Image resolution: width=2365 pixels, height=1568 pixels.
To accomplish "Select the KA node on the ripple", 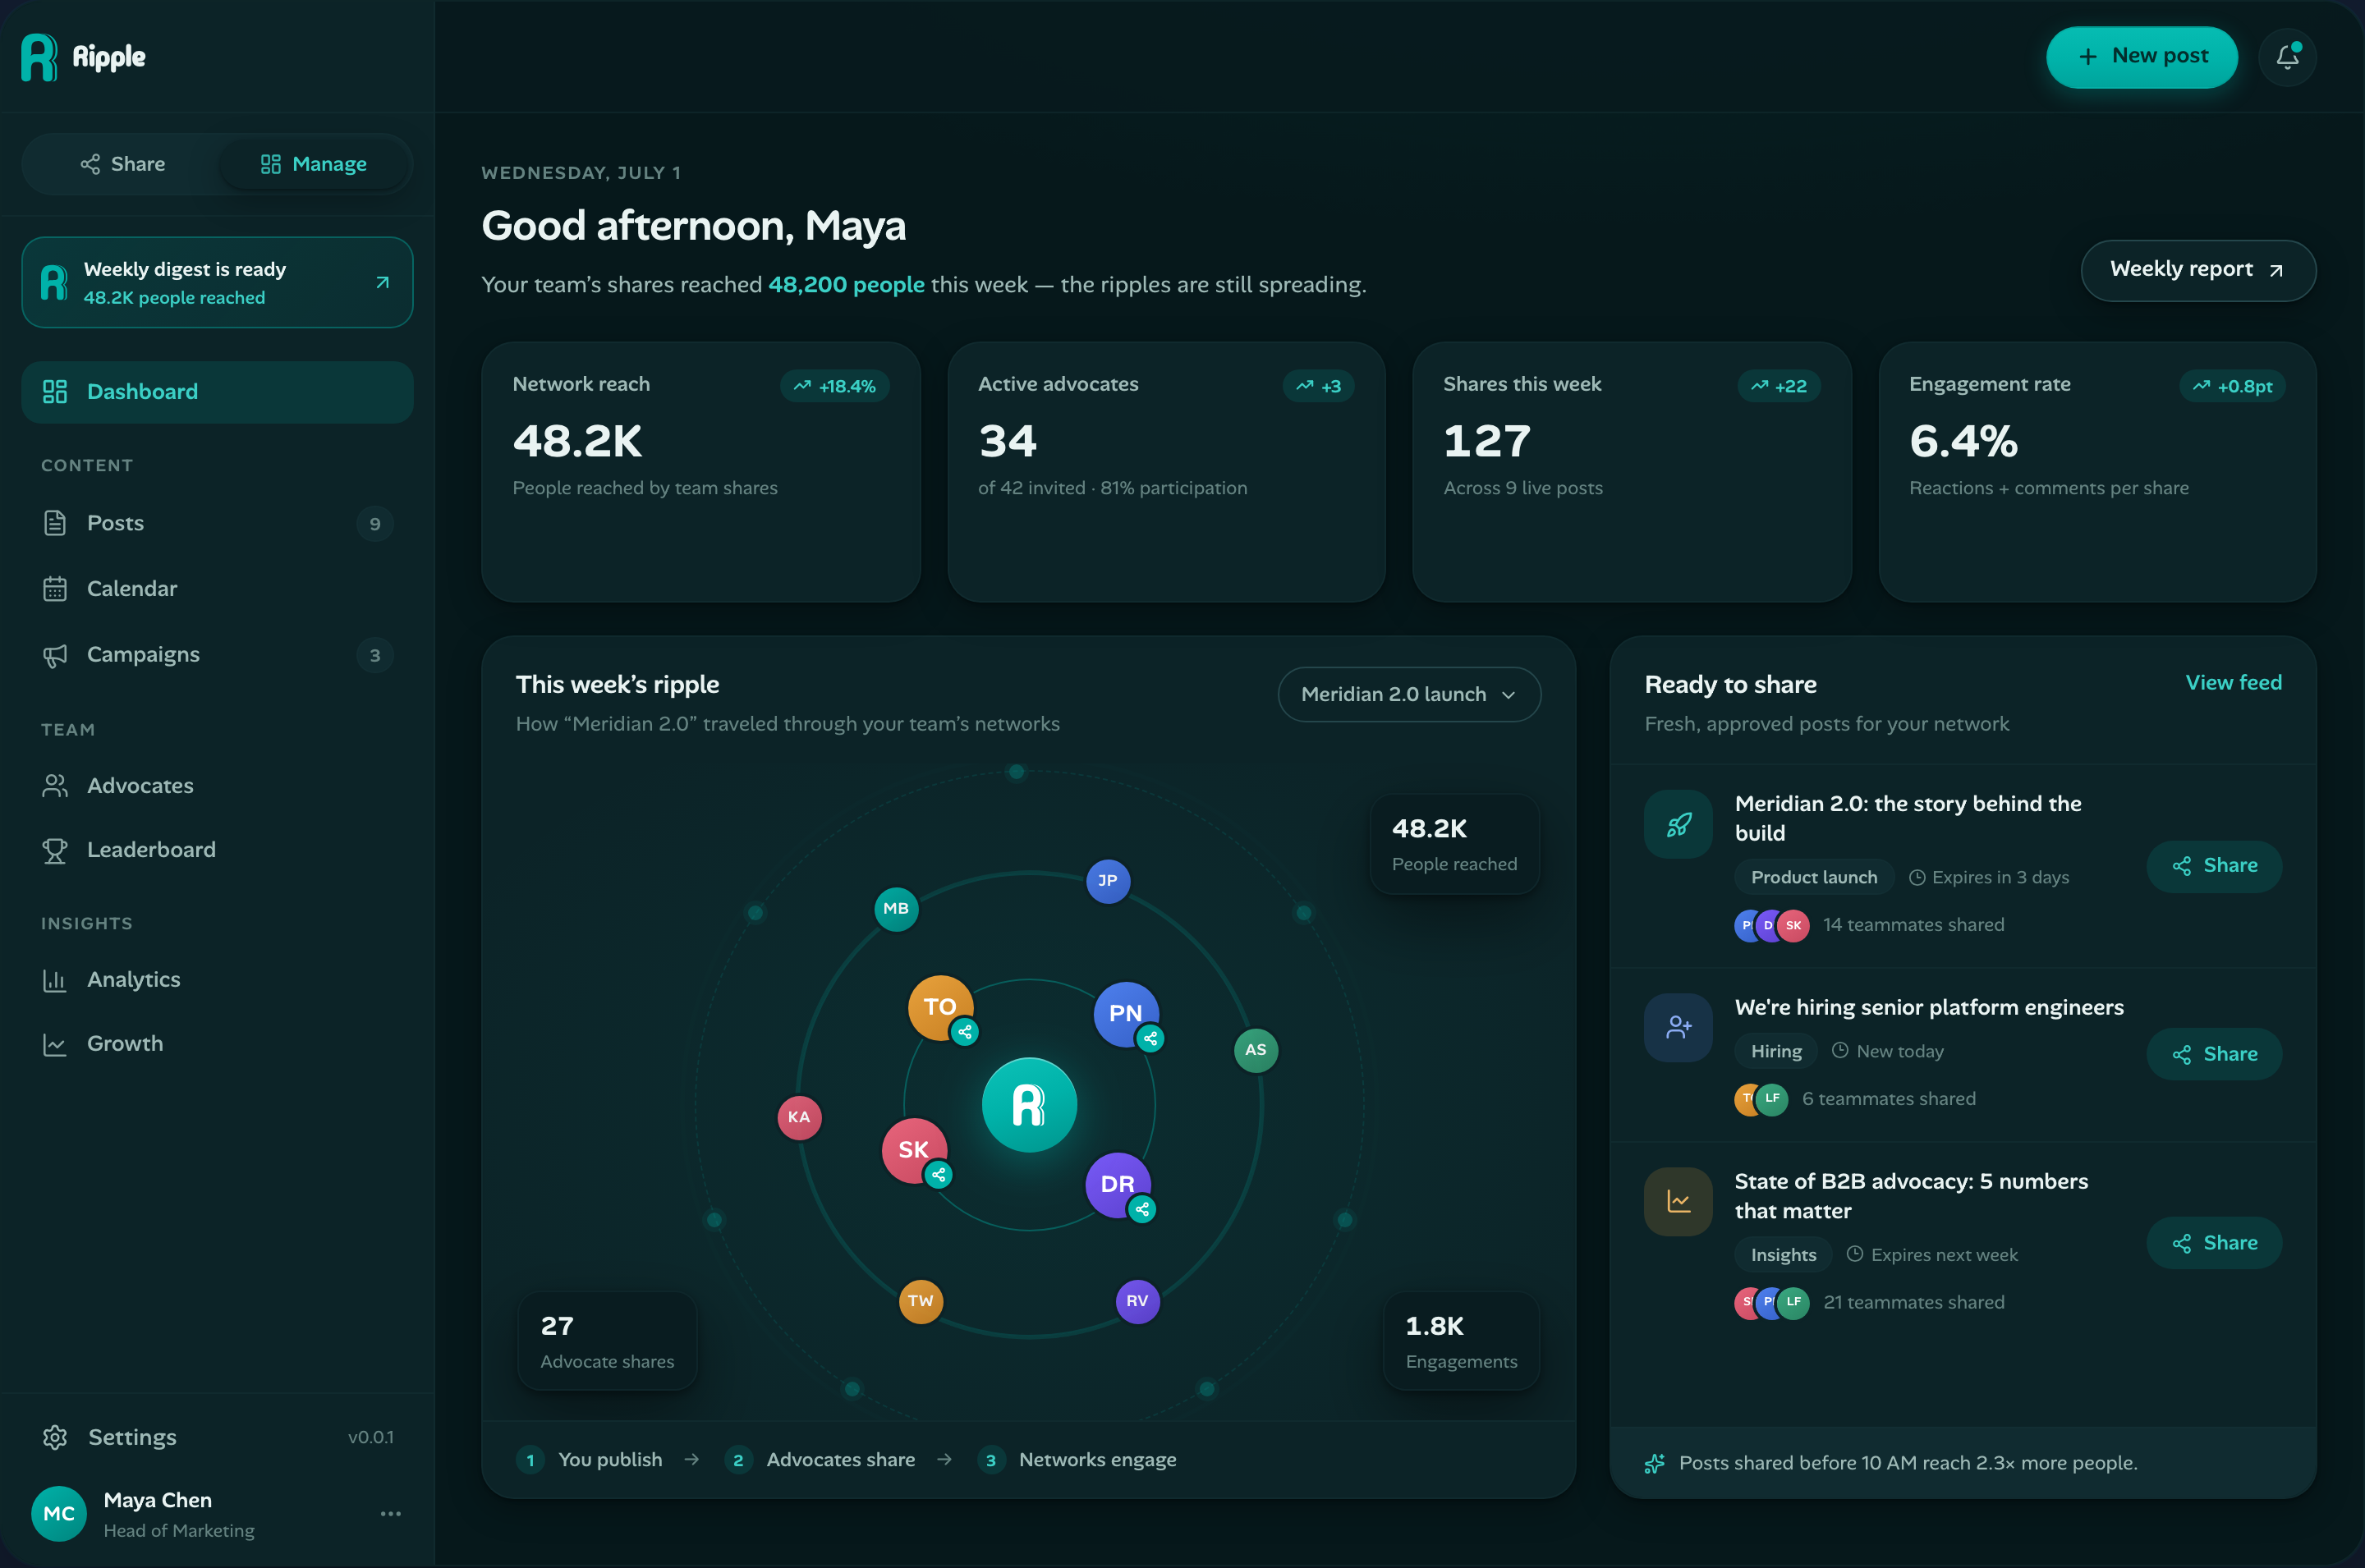I will (x=799, y=1117).
